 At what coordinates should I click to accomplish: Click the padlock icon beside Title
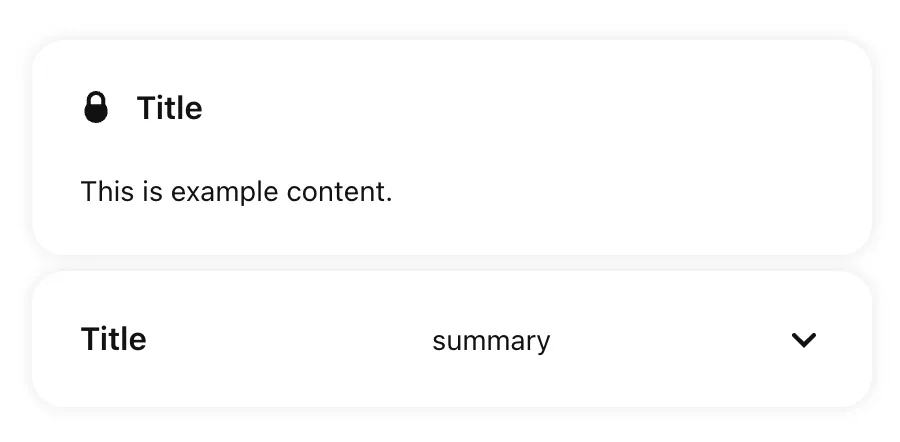pos(96,107)
